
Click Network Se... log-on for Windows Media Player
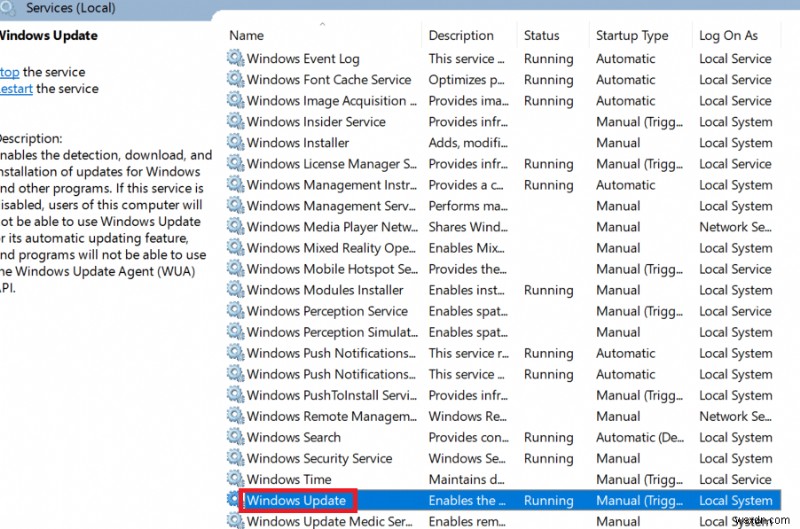(735, 227)
